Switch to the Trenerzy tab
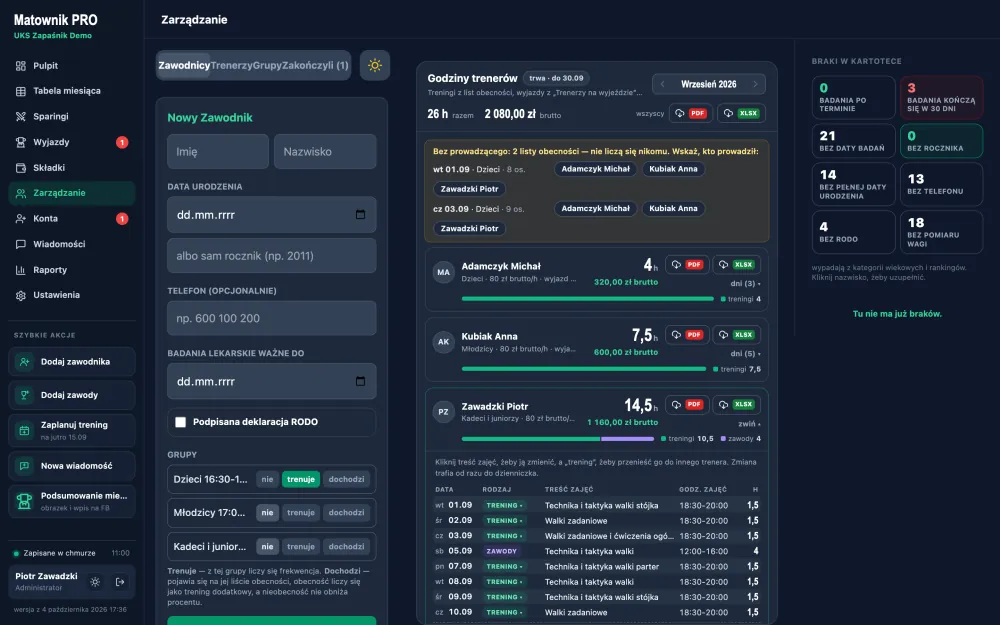Image resolution: width=1000 pixels, height=625 pixels. [x=232, y=66]
